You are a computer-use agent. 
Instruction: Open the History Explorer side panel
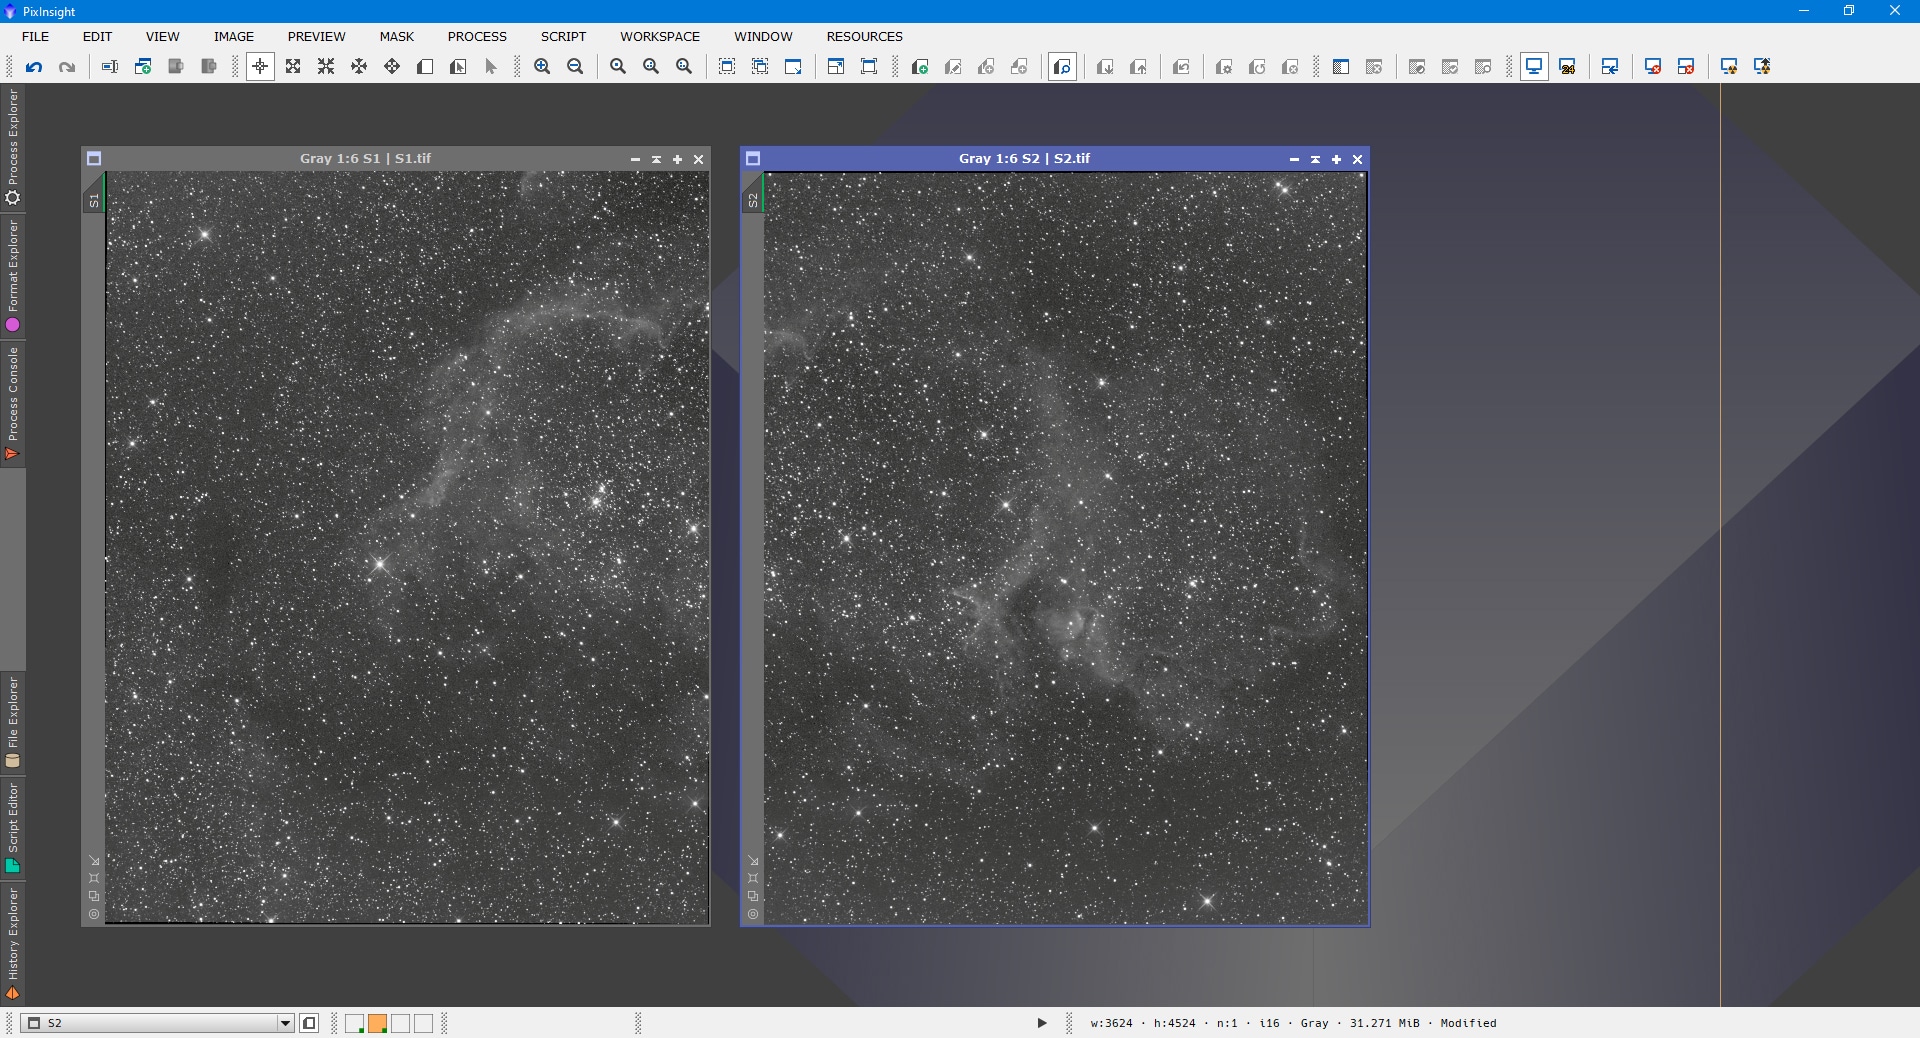coord(12,943)
